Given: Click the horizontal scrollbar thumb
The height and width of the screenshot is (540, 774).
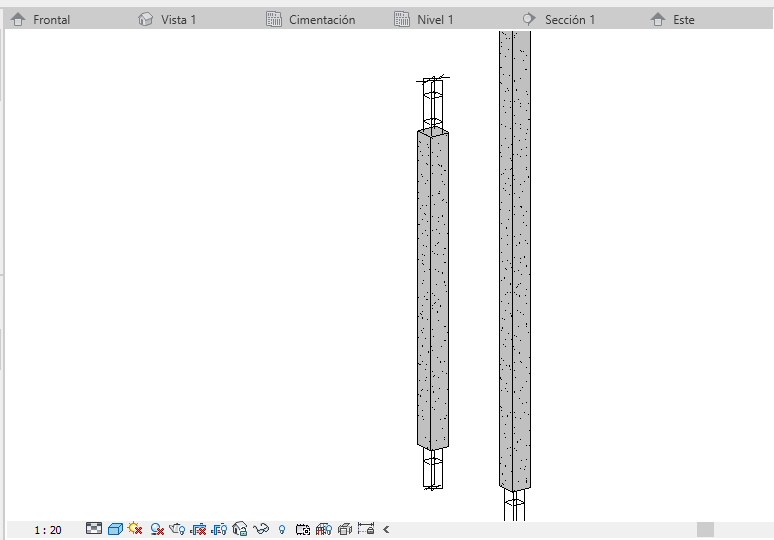Looking at the screenshot, I should pos(705,530).
